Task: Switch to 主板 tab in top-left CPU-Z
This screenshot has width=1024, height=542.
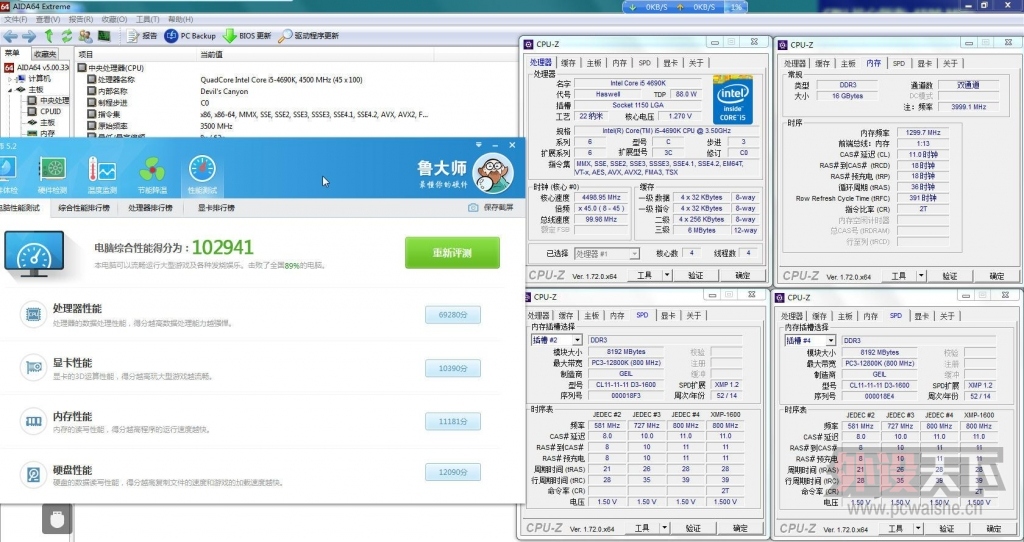Action: pos(594,63)
